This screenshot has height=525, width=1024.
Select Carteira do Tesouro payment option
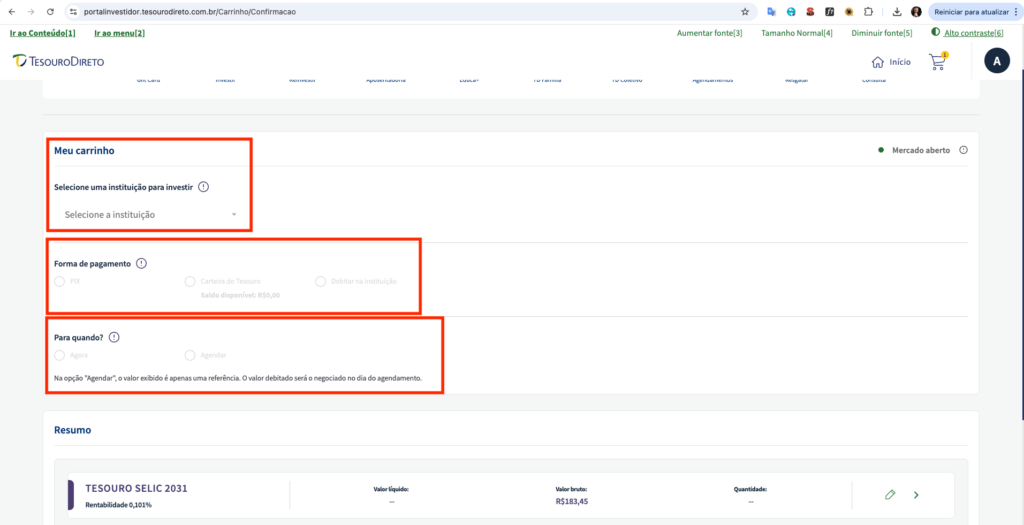[x=190, y=282]
